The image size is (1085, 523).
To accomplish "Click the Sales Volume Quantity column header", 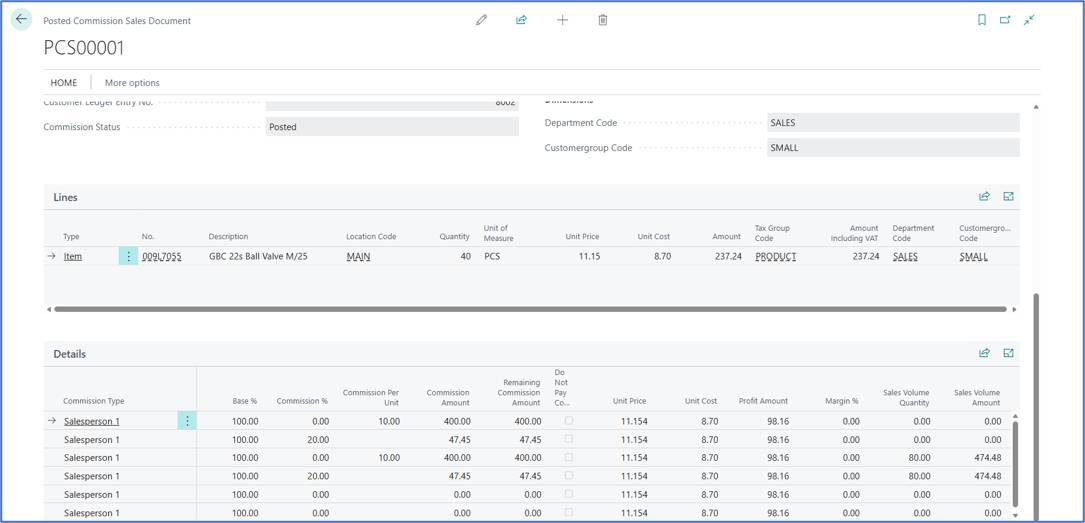I will [906, 397].
